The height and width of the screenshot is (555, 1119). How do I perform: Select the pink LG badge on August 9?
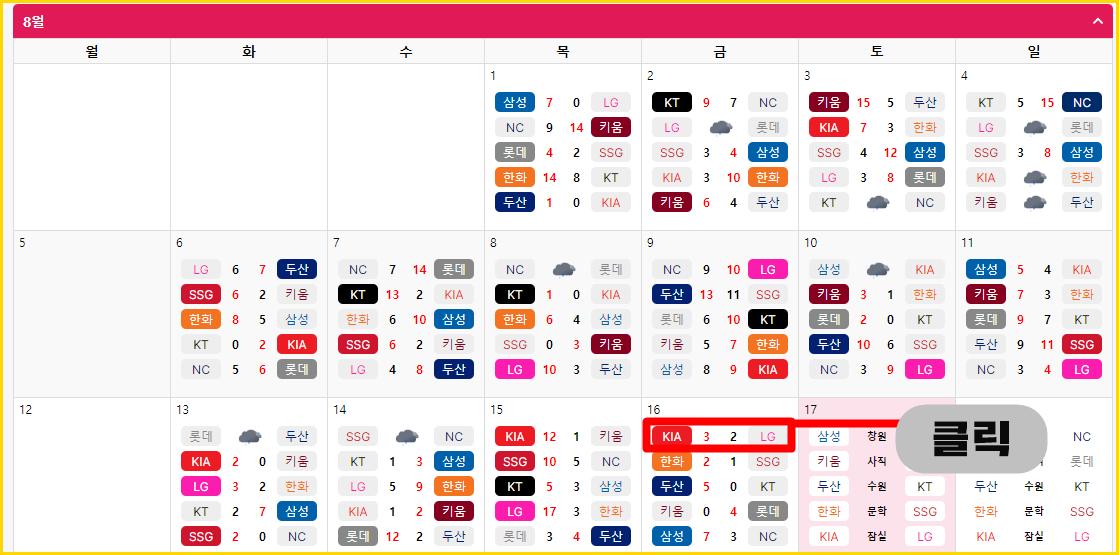pos(768,270)
